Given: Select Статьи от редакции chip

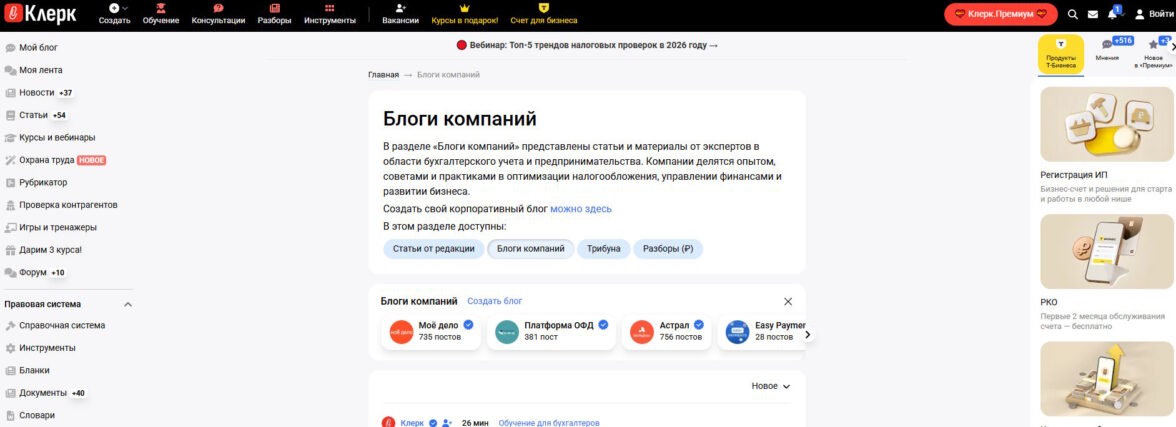Looking at the screenshot, I should 434,249.
